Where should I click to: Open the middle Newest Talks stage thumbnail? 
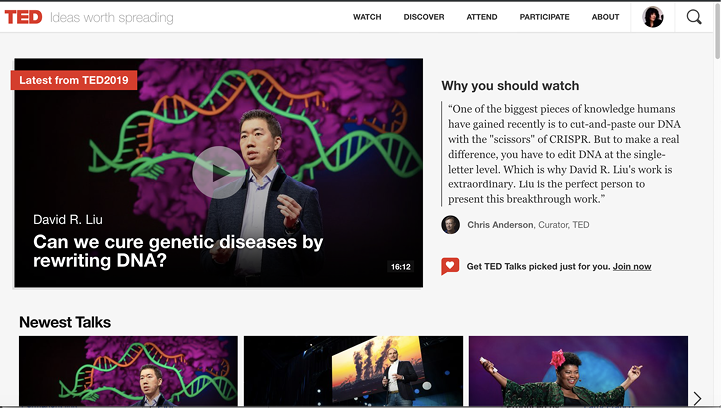click(353, 371)
